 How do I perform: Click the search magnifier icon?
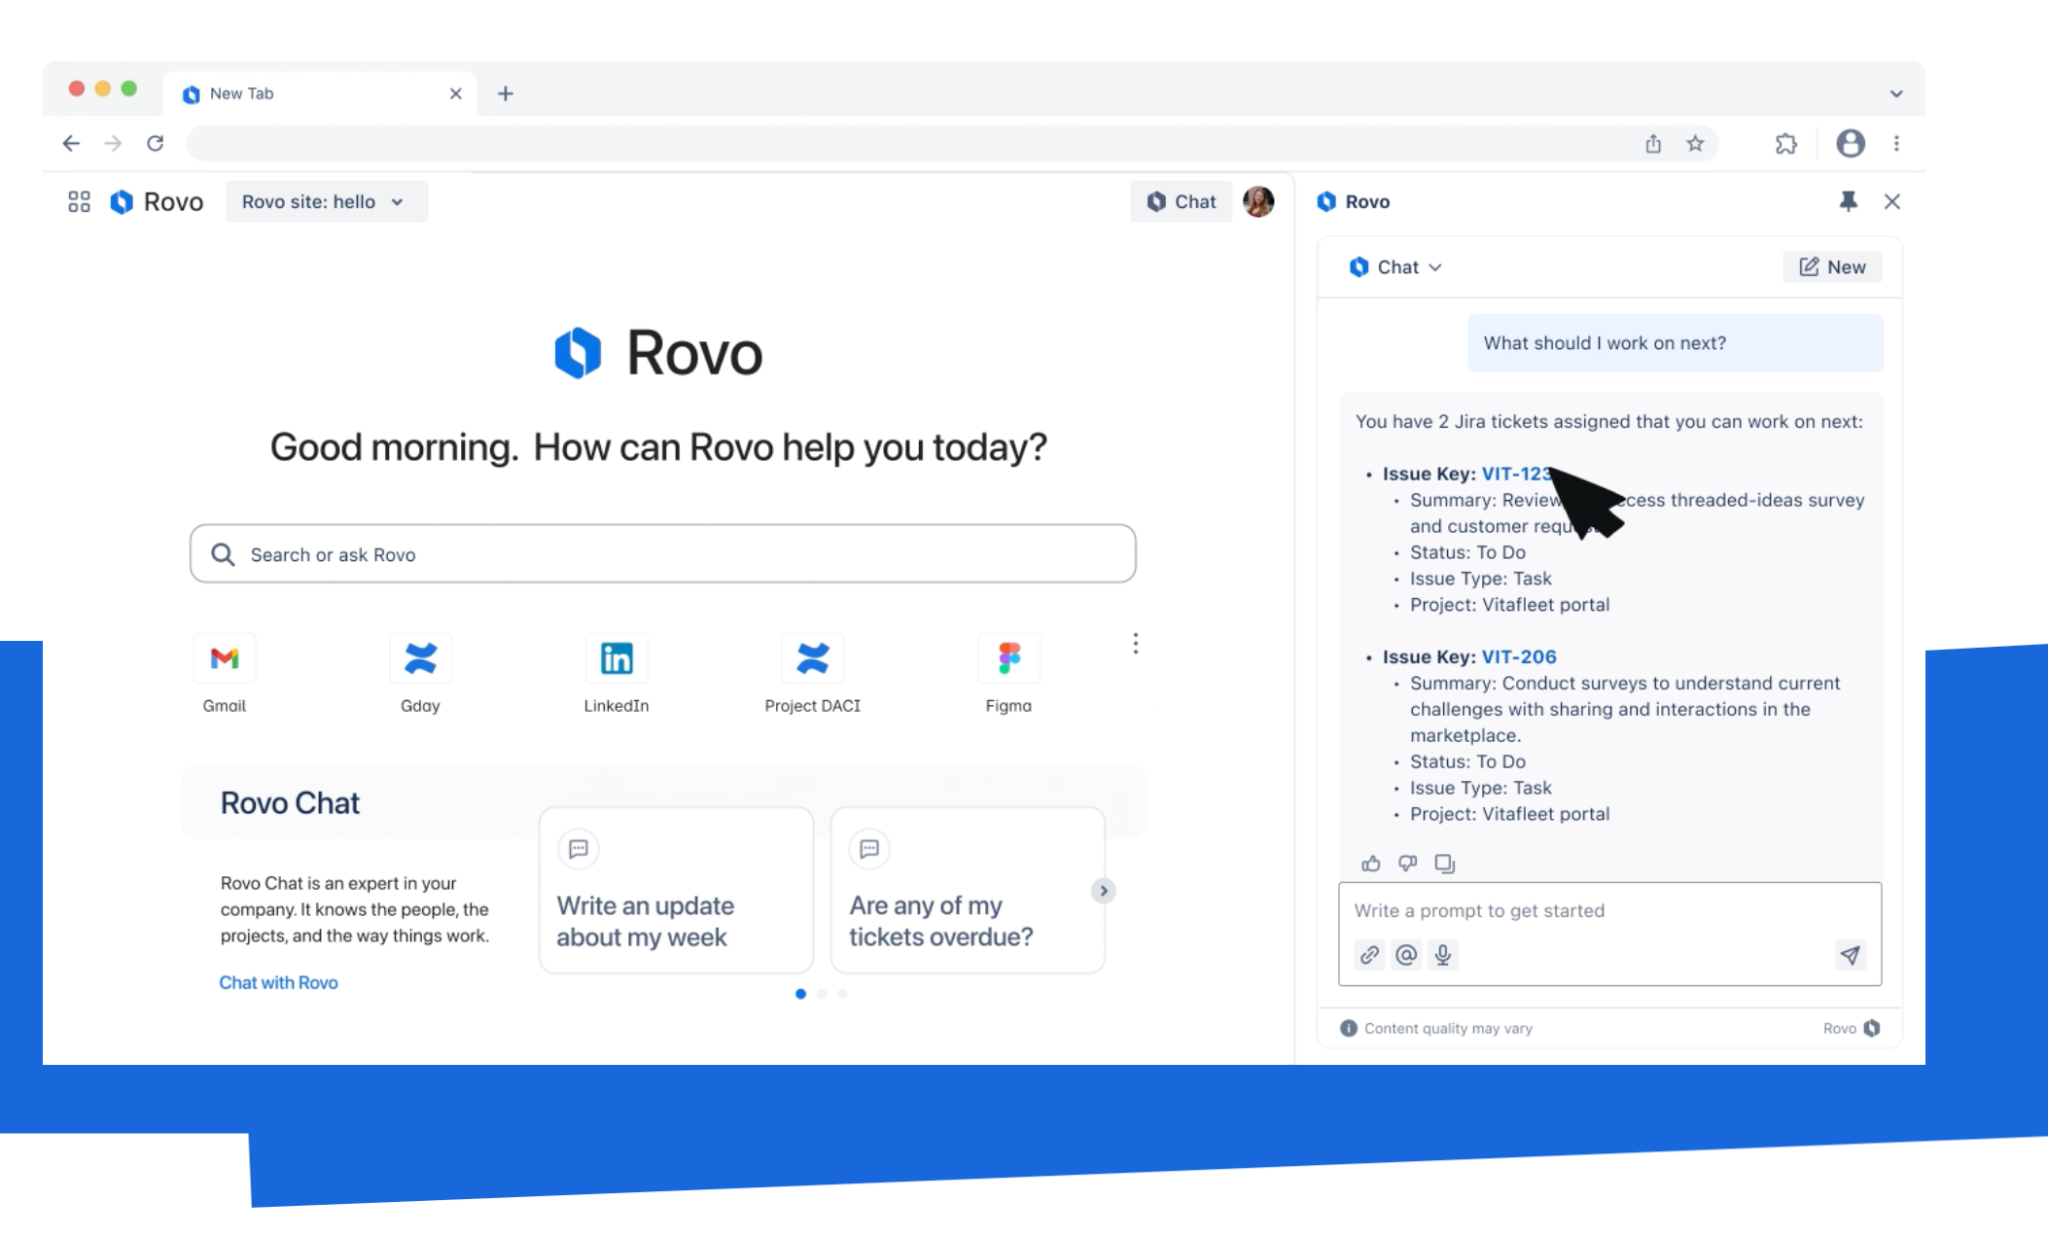[x=223, y=554]
